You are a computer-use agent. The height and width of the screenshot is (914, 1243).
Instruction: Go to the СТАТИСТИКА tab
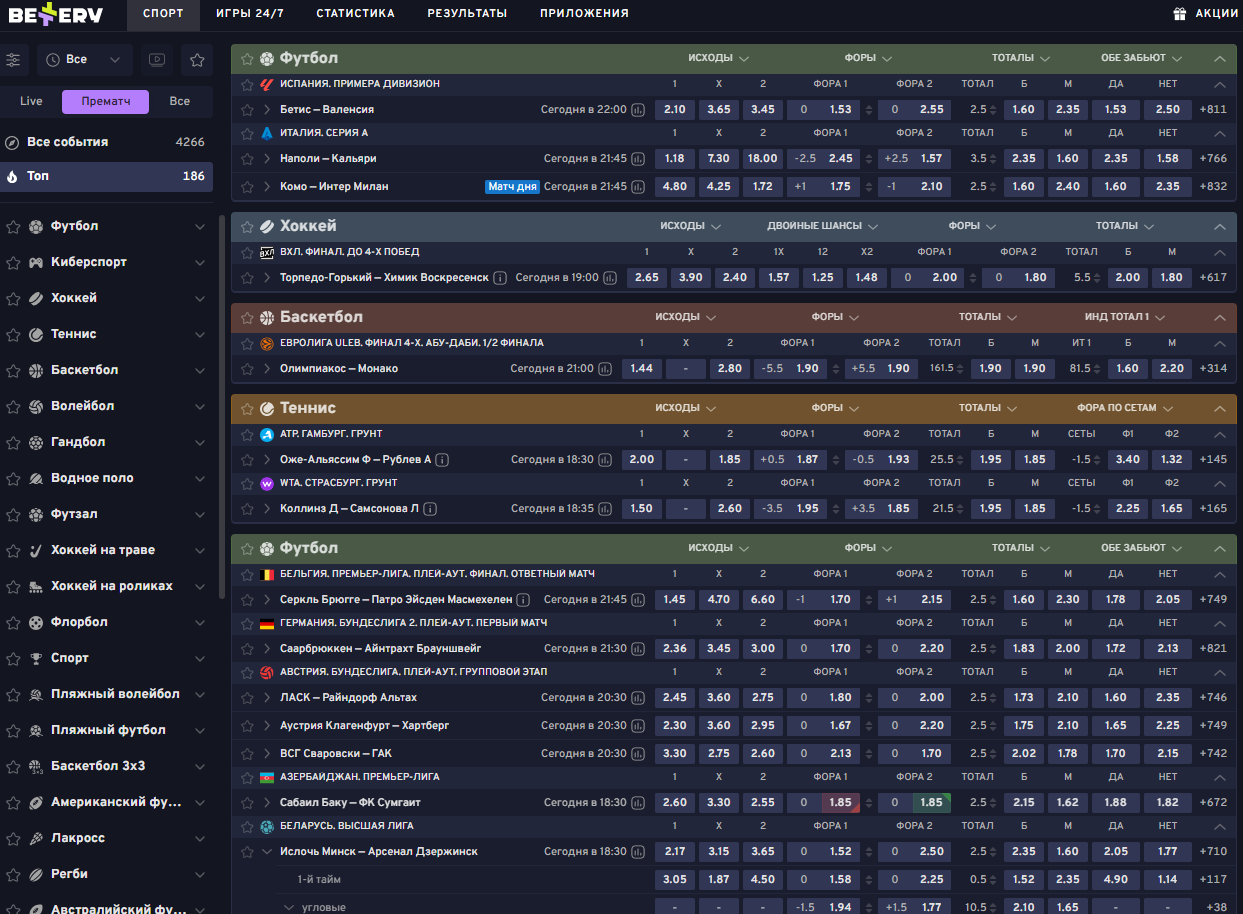pyautogui.click(x=355, y=14)
